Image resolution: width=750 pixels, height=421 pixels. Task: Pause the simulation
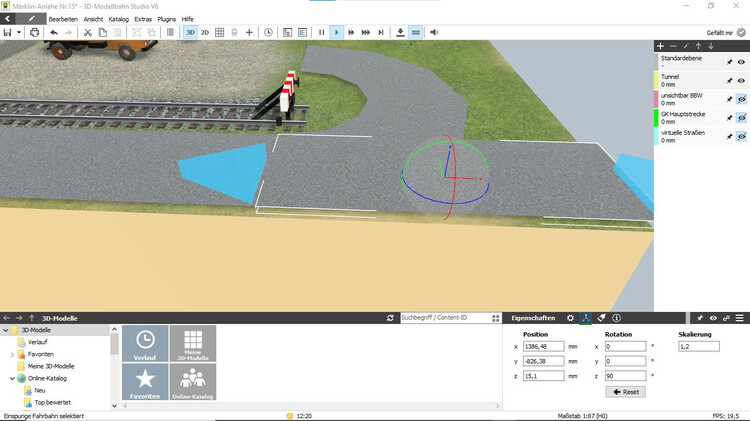click(321, 33)
